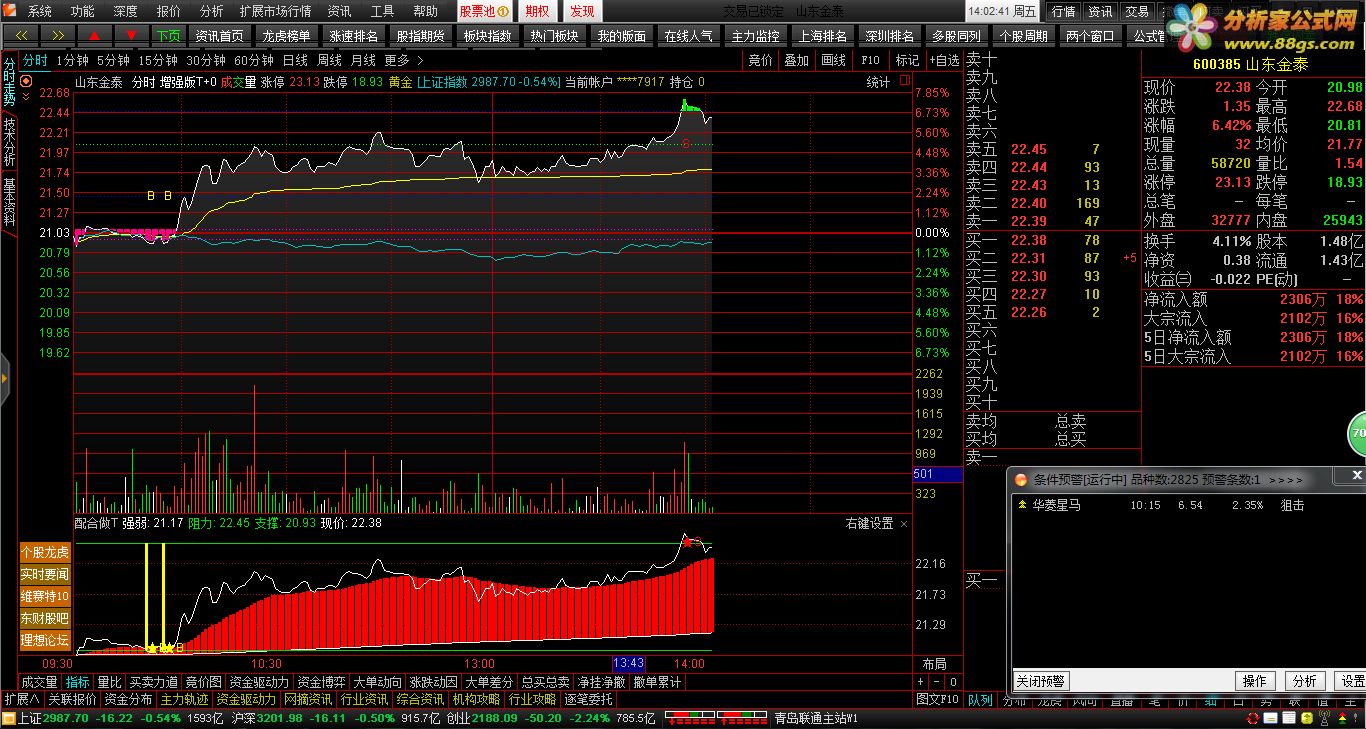The height and width of the screenshot is (729, 1366).
Task: Open 深圳排名 Shenzhen ranking
Action: tap(889, 35)
